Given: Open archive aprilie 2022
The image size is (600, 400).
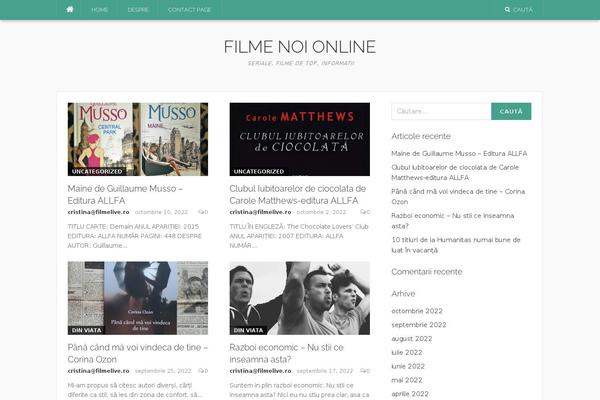Looking at the screenshot, I should (410, 394).
